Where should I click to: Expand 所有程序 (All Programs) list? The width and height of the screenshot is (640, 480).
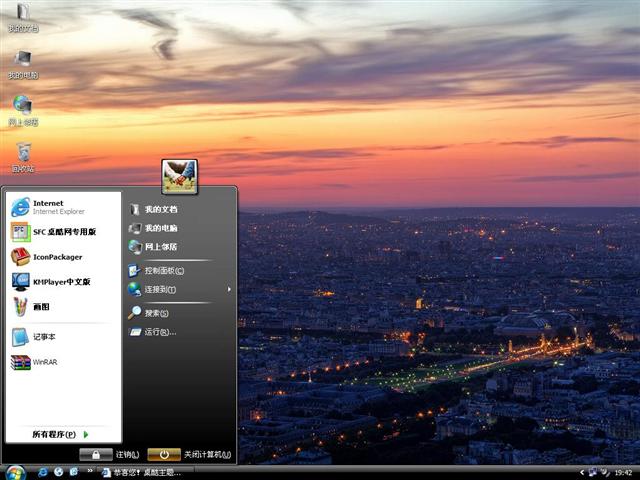point(60,434)
